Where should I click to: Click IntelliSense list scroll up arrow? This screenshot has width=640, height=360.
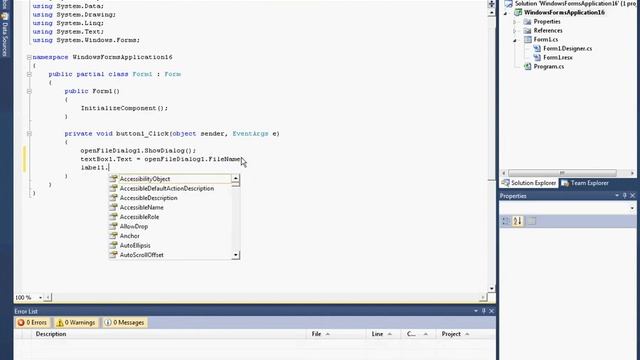(236, 178)
